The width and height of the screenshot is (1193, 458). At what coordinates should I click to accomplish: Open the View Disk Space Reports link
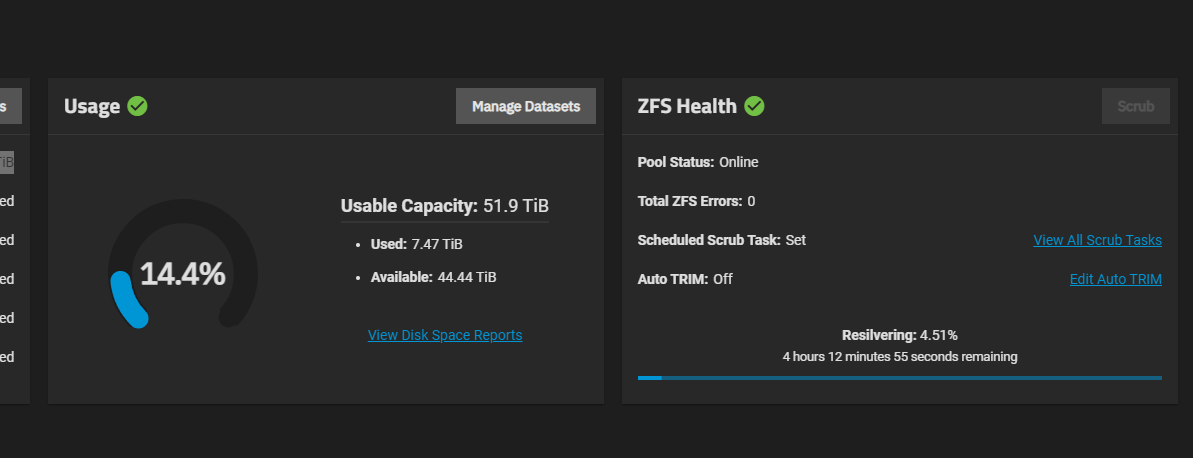tap(445, 335)
